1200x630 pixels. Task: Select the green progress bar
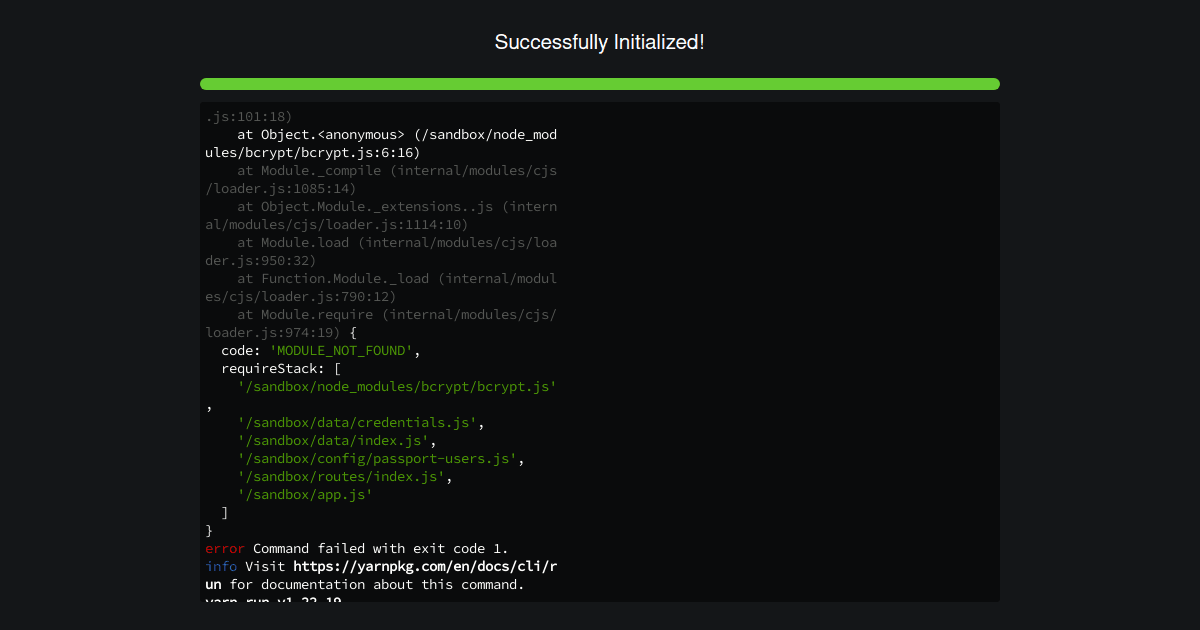[599, 84]
